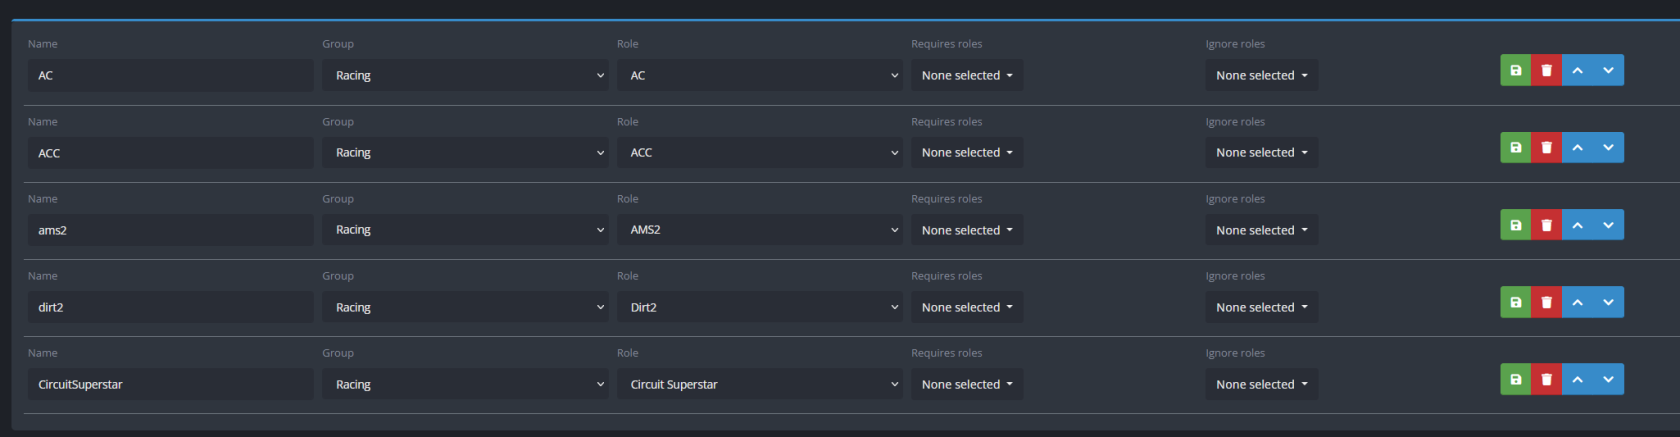Open Ignore roles selector in CircuitSuperstar row
1680x437 pixels.
point(1261,384)
